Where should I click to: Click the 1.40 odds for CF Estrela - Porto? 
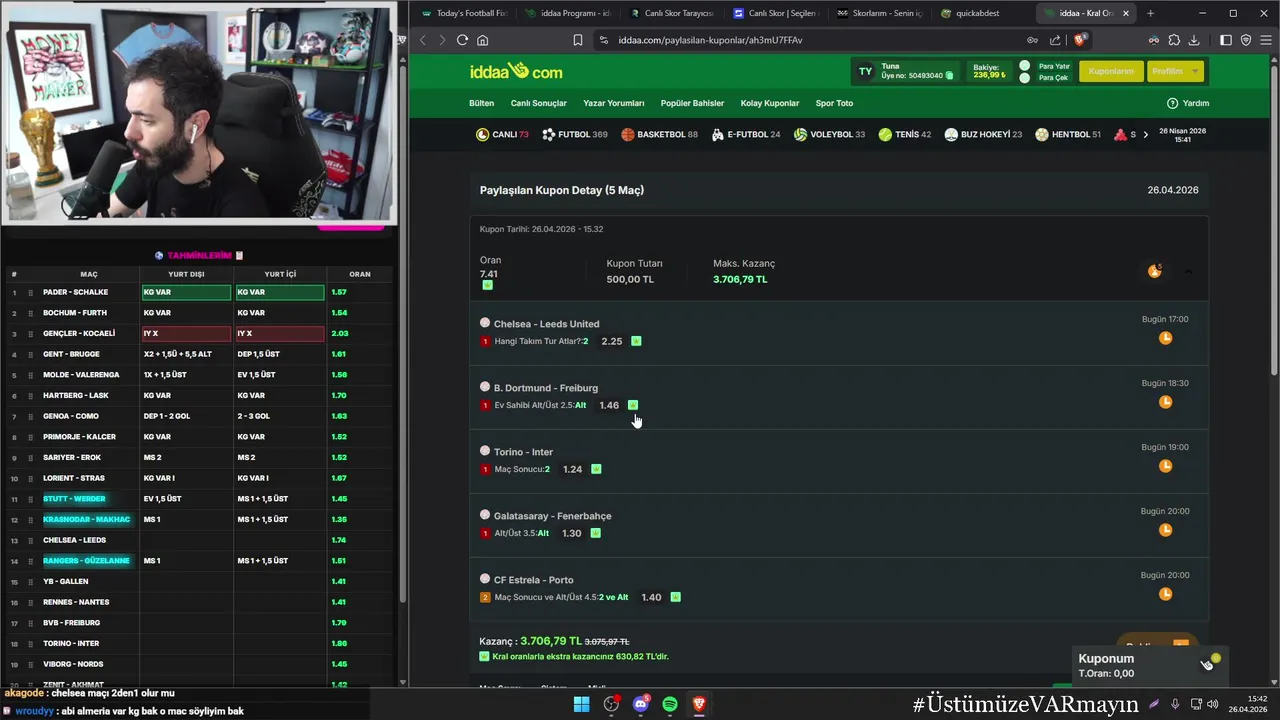pyautogui.click(x=651, y=597)
